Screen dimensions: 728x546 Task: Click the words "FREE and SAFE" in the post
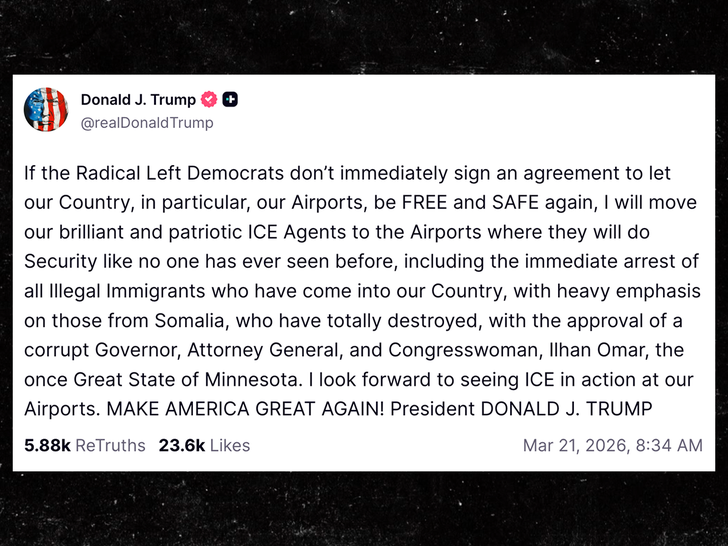click(432, 201)
